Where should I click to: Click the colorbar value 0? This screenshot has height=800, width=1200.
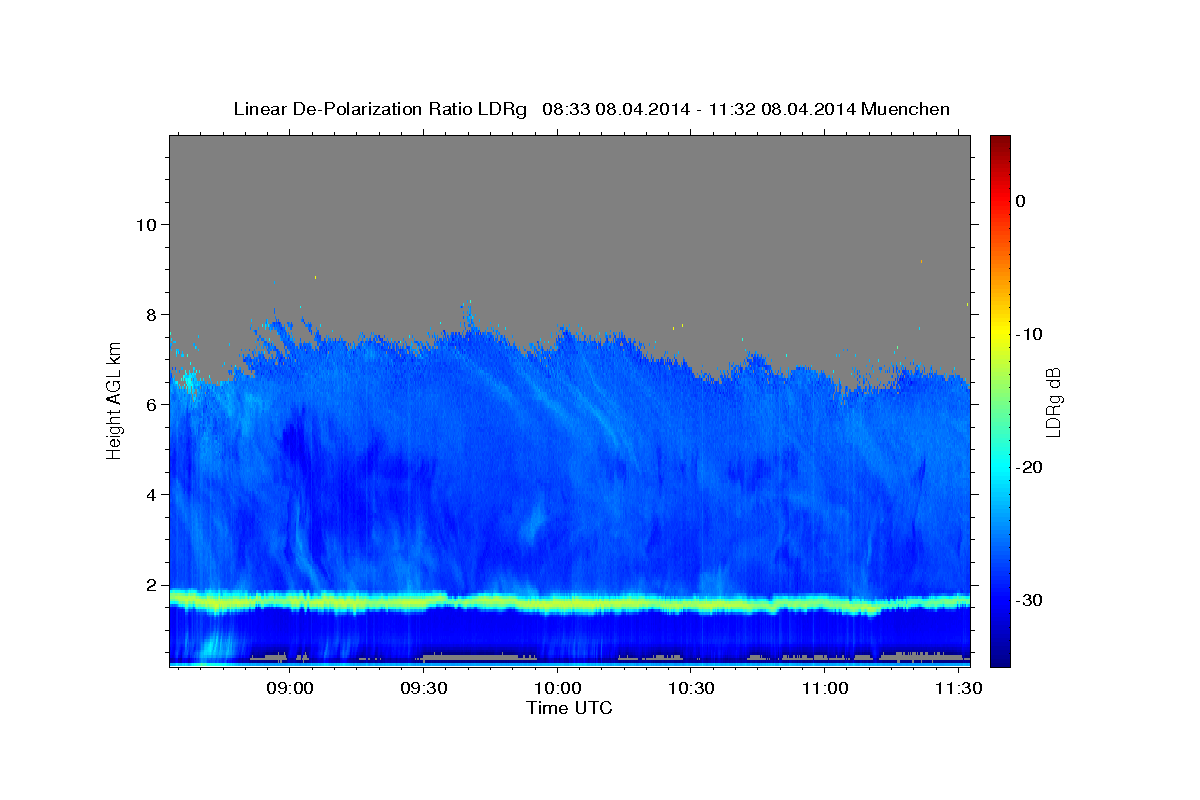tap(1020, 201)
